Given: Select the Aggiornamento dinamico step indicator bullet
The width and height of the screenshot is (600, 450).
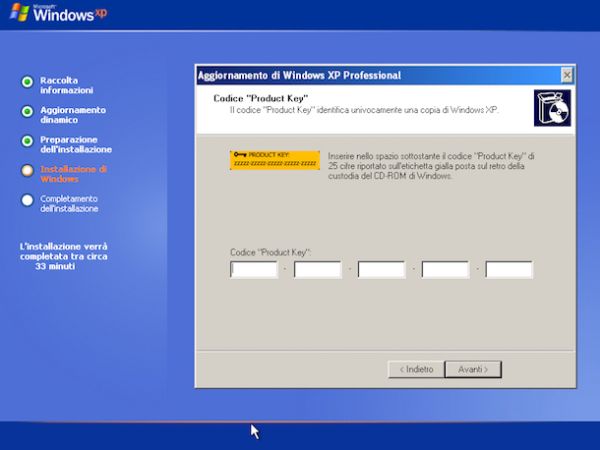Looking at the screenshot, I should 28,111.
